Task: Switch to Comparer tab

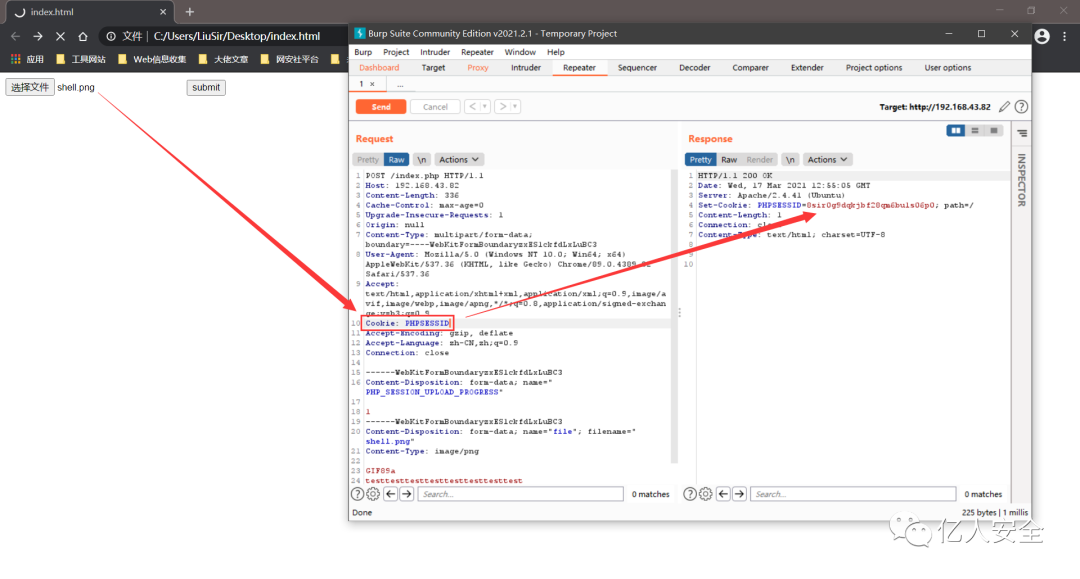Action: pos(750,67)
